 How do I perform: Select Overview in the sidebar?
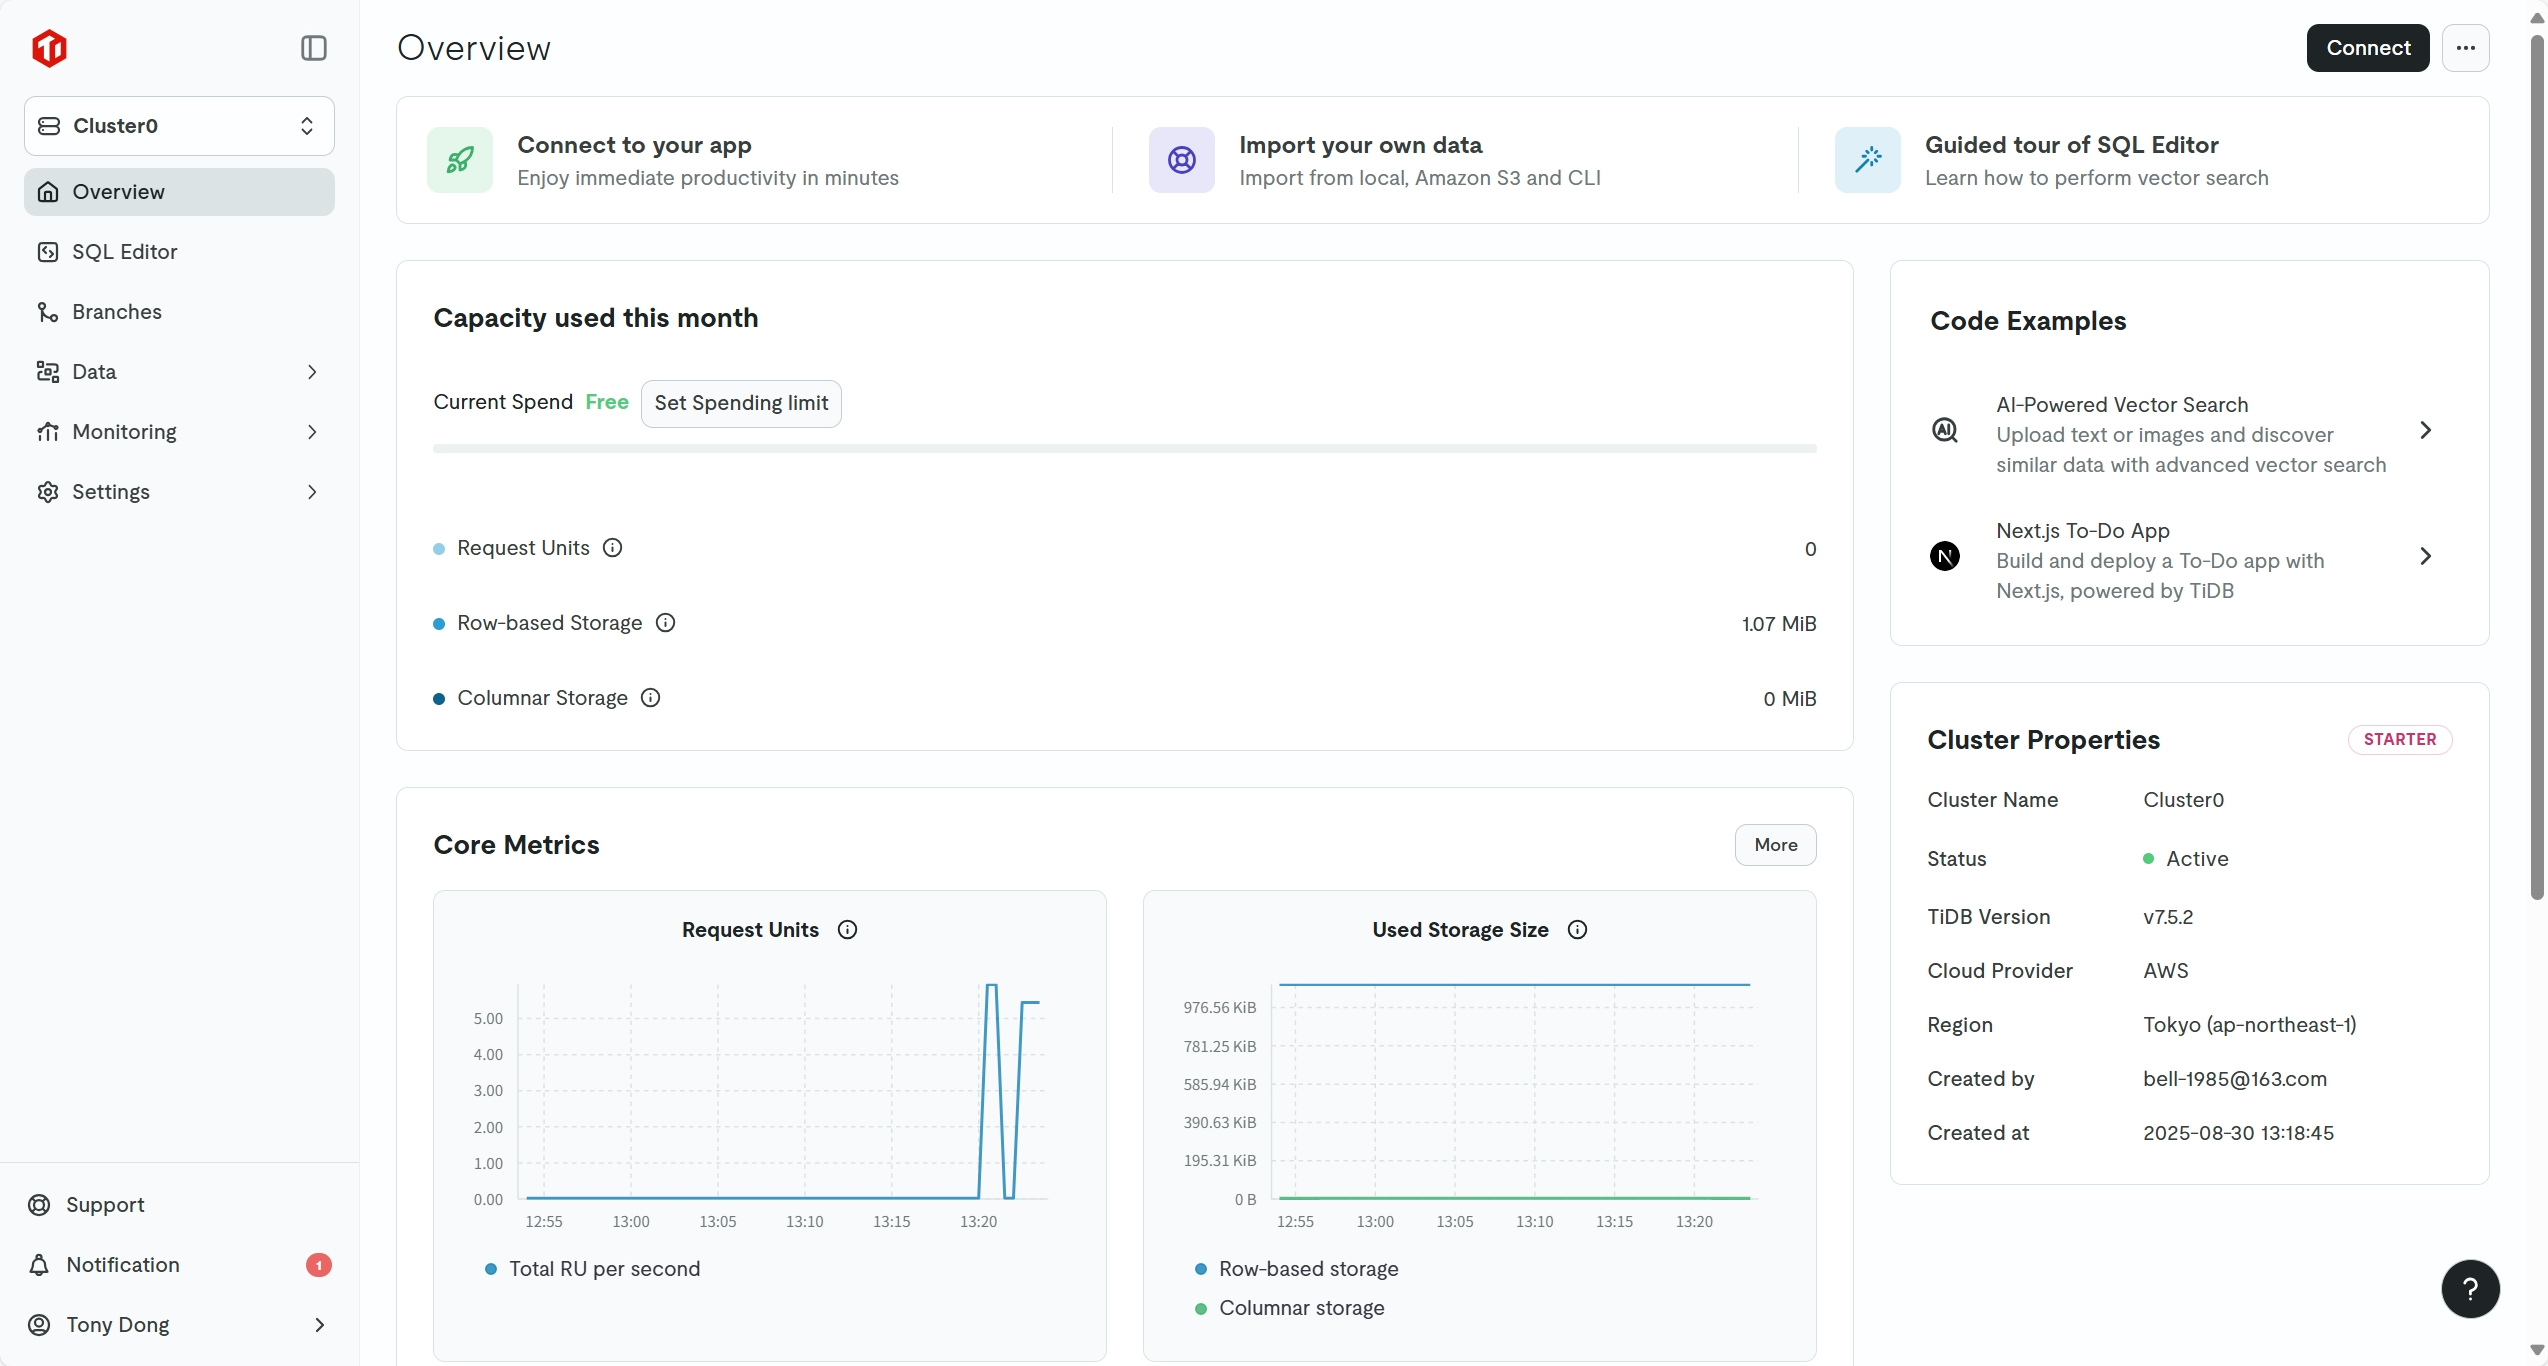tap(179, 192)
